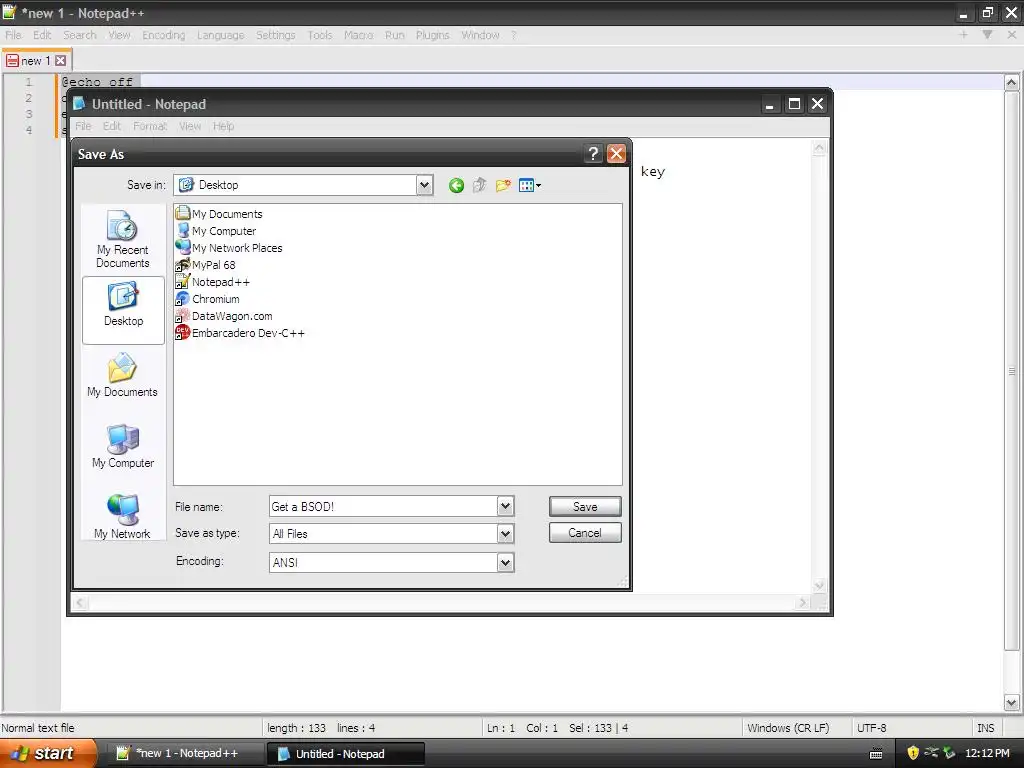Click line number 1 in Notepad++ margin
This screenshot has width=1024, height=768.
click(29, 82)
